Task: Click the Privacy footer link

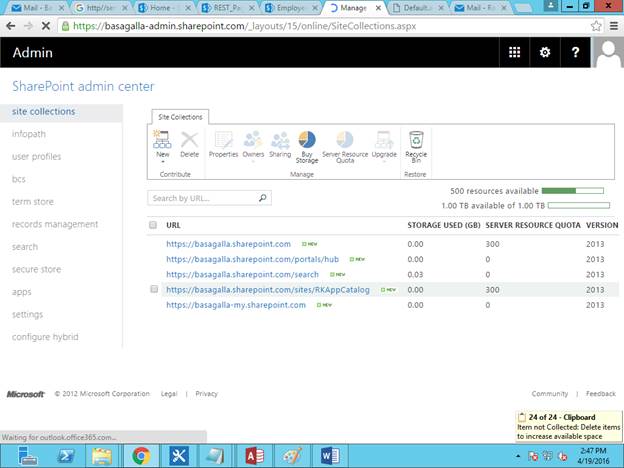Action: (207, 394)
